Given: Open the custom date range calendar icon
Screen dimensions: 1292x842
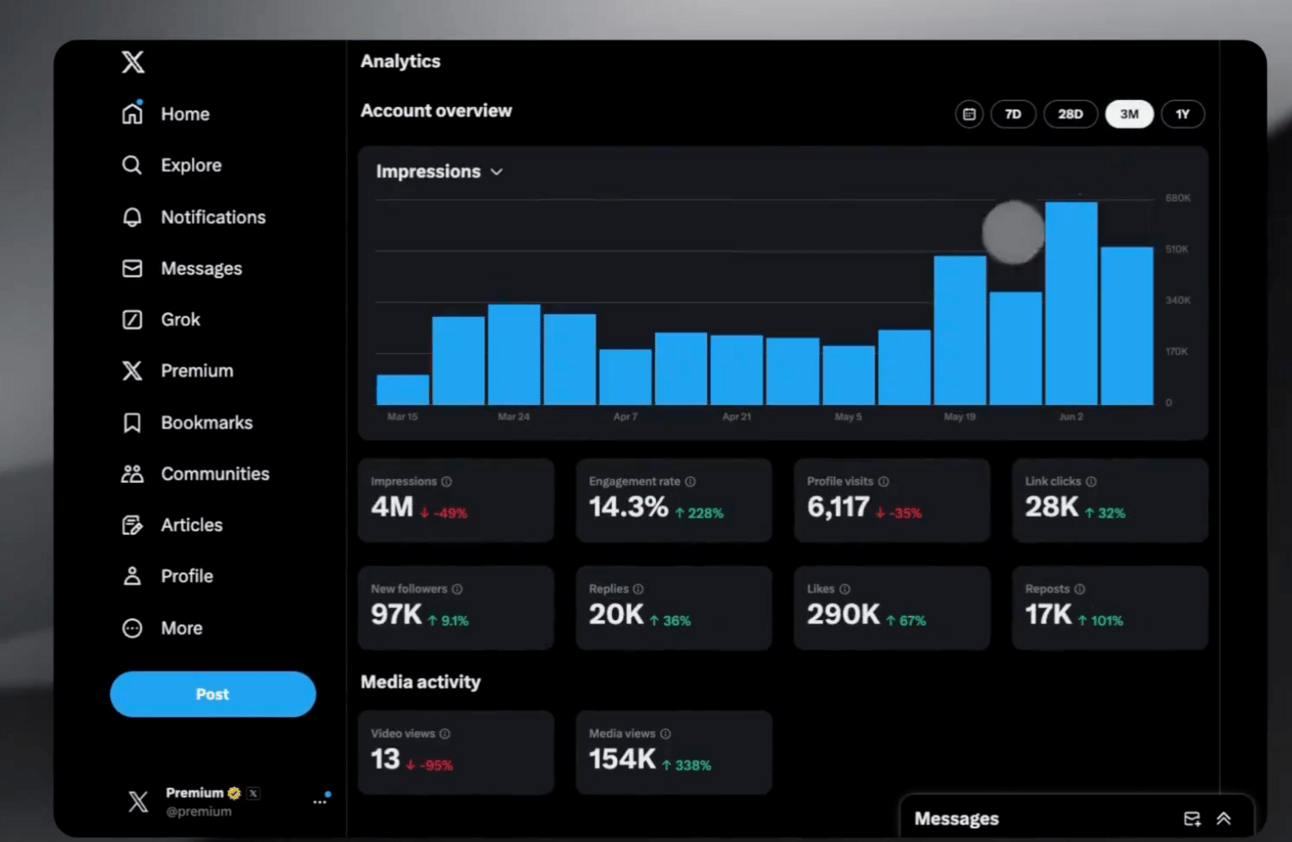Looking at the screenshot, I should pyautogui.click(x=969, y=114).
